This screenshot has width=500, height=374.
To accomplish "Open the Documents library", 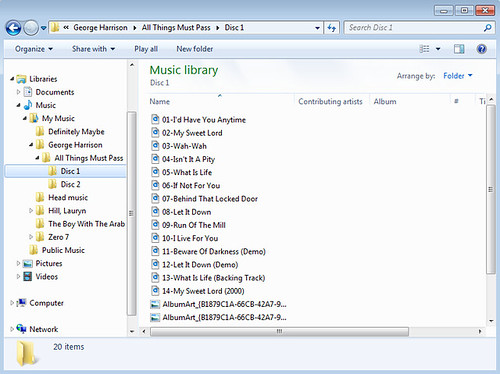I will tap(55, 92).
